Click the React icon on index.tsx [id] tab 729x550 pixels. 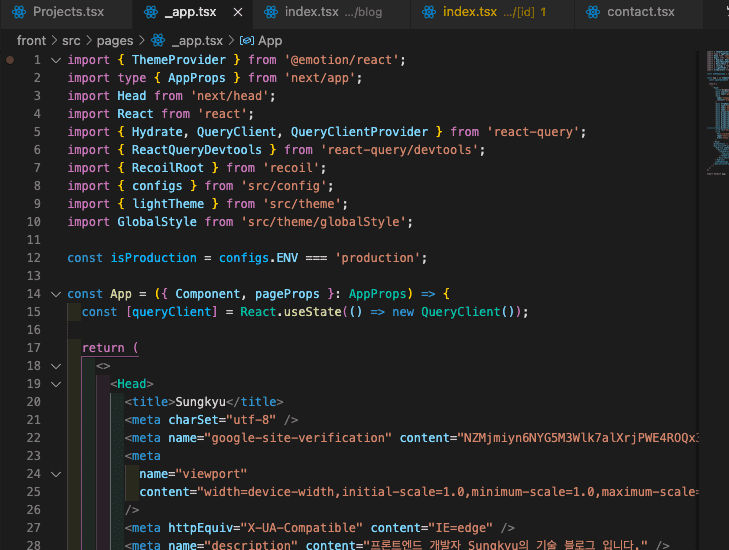click(x=429, y=12)
